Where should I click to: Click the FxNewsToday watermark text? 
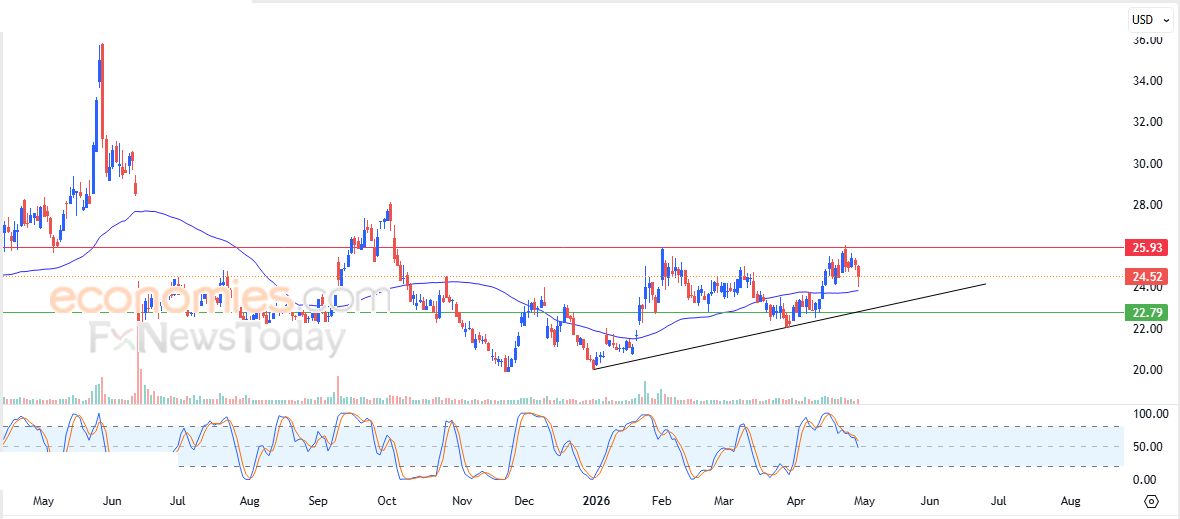pos(217,338)
